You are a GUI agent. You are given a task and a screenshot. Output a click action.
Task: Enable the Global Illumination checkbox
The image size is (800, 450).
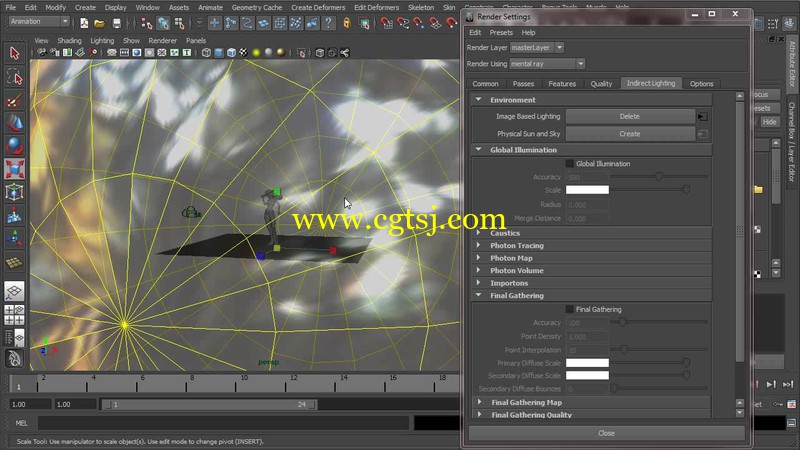tap(569, 164)
